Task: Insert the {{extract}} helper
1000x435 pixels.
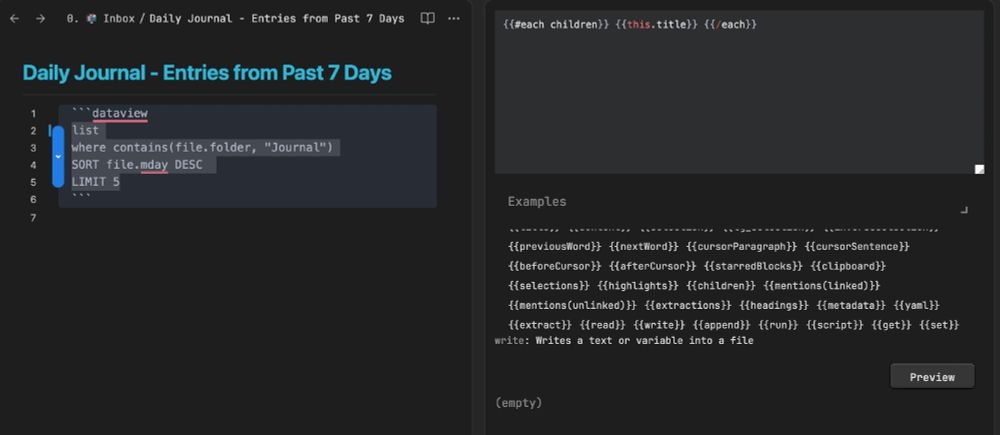Action: 540,325
